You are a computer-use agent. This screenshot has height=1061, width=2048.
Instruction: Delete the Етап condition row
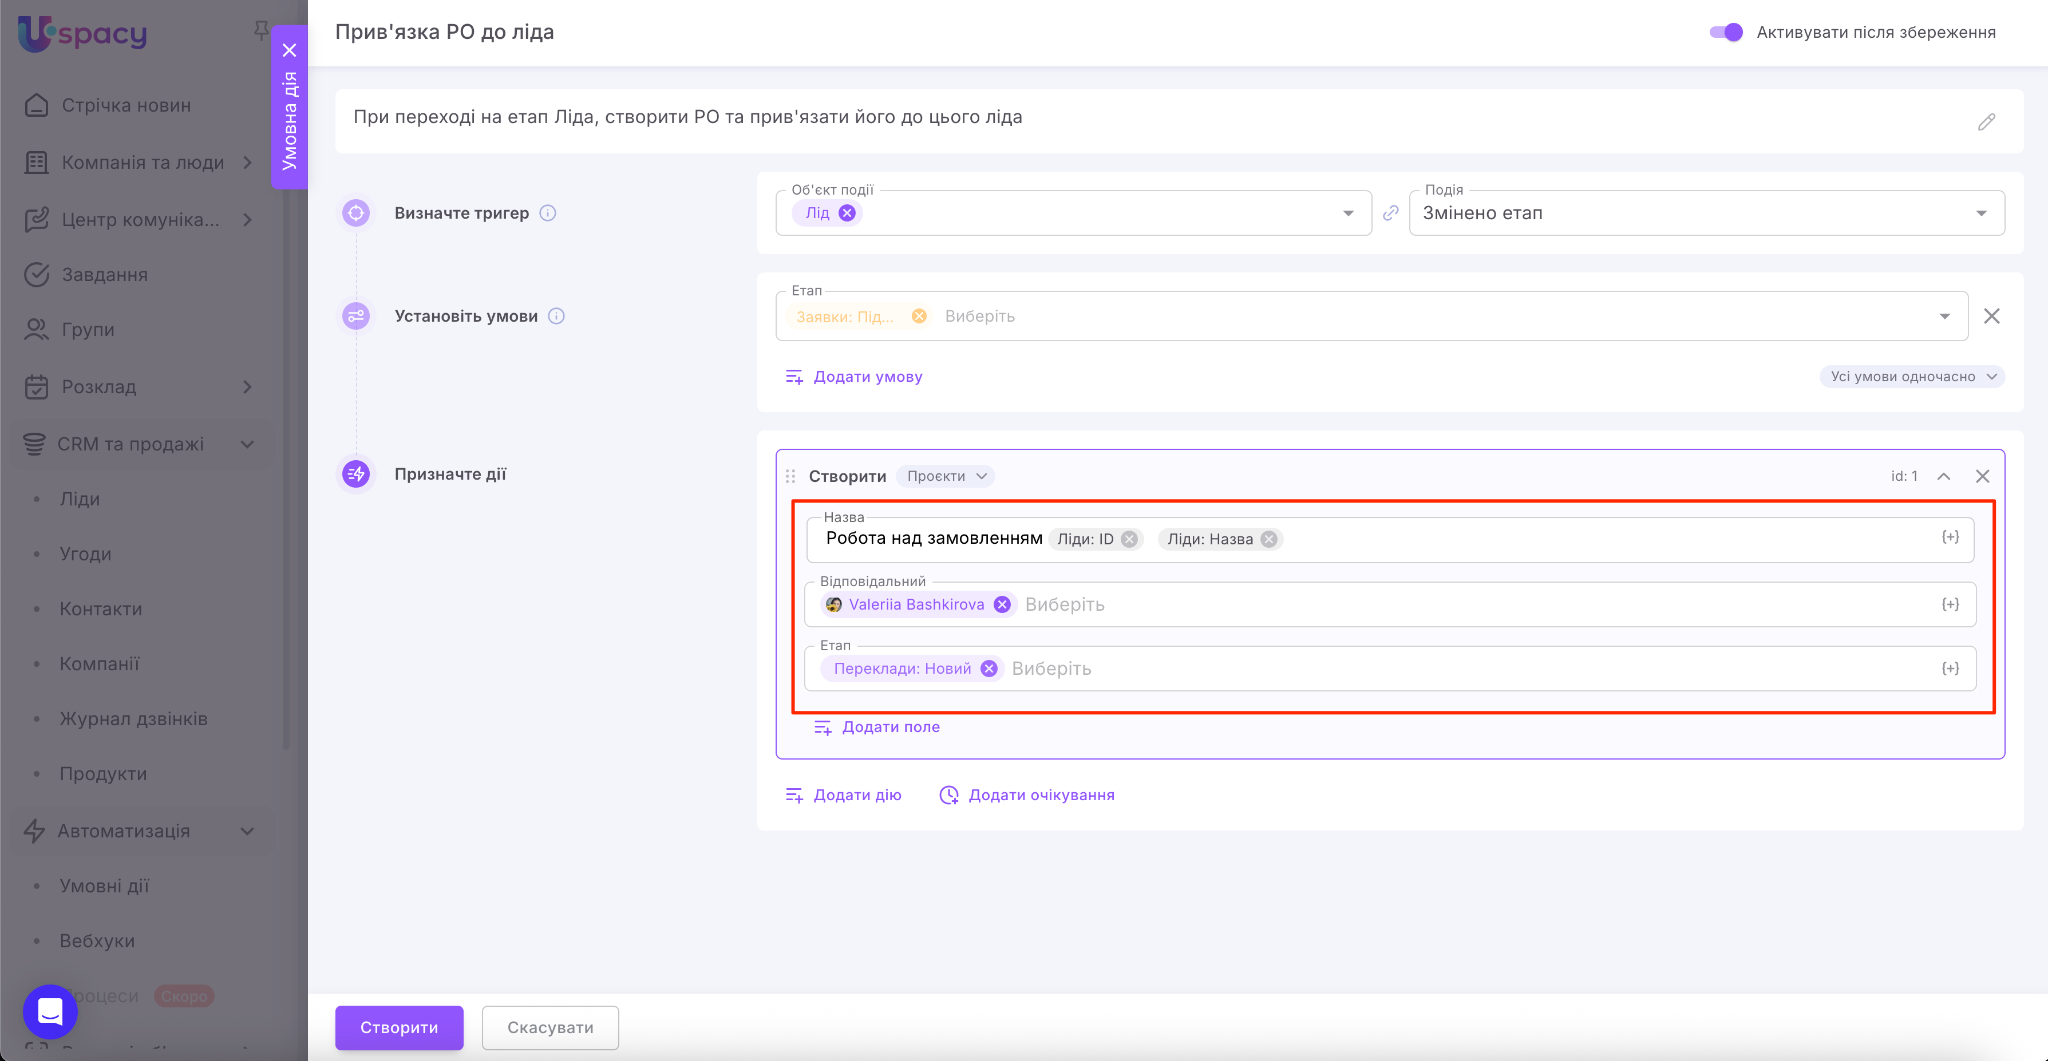pyautogui.click(x=1991, y=316)
